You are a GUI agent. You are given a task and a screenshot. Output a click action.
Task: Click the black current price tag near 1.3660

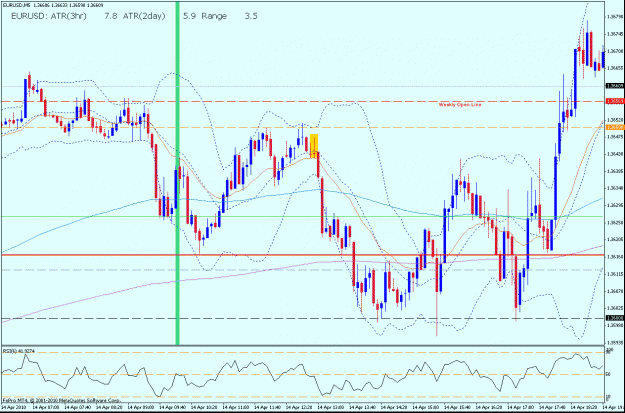[x=613, y=86]
